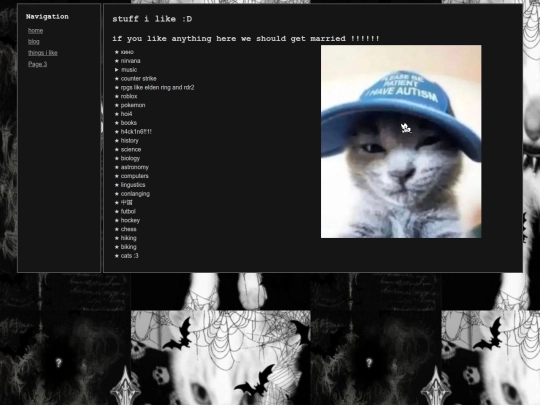The width and height of the screenshot is (540, 405).
Task: Select the 中国 list entry
Action: pos(126,202)
